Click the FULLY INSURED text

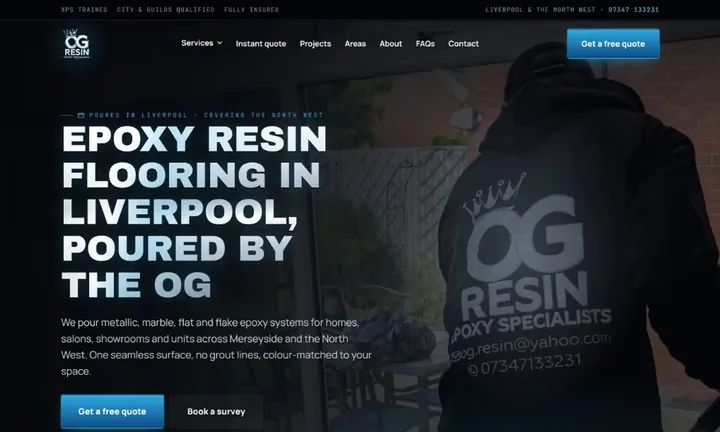pyautogui.click(x=251, y=10)
